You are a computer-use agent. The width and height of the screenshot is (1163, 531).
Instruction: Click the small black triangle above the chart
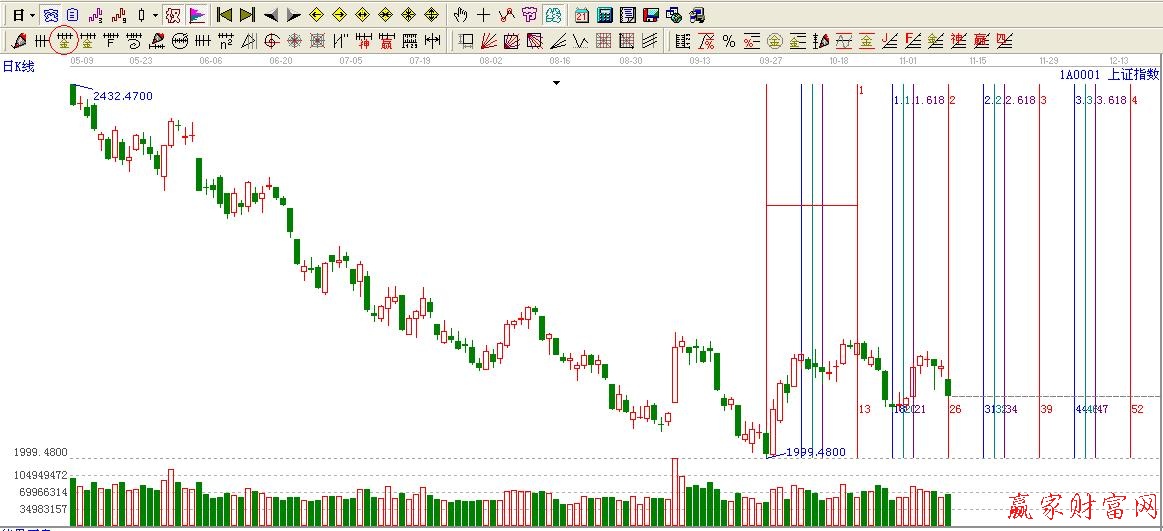[x=557, y=83]
